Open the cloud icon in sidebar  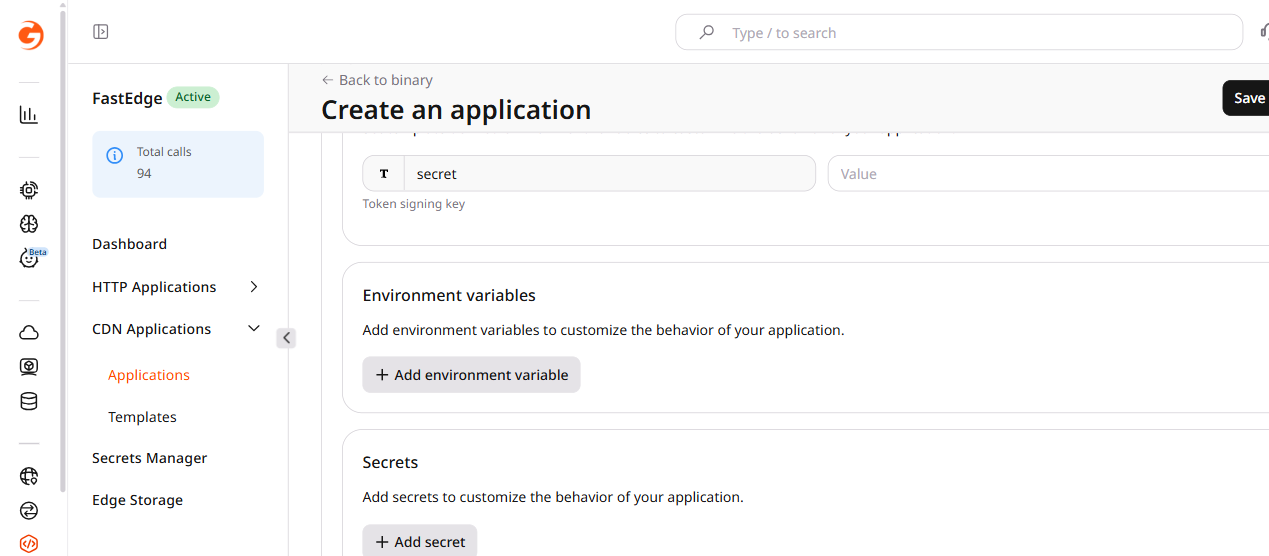pos(29,333)
